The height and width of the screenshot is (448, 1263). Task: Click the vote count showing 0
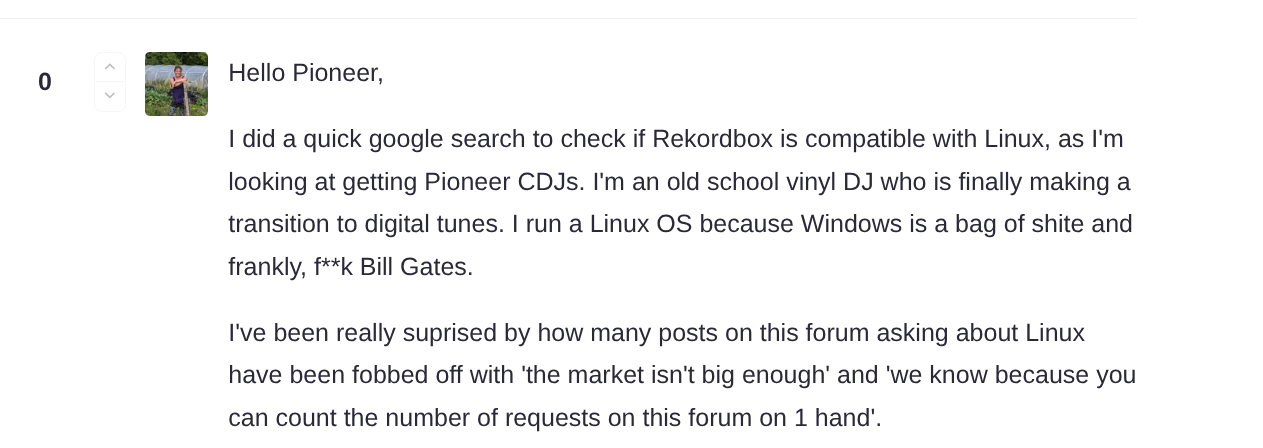point(45,82)
